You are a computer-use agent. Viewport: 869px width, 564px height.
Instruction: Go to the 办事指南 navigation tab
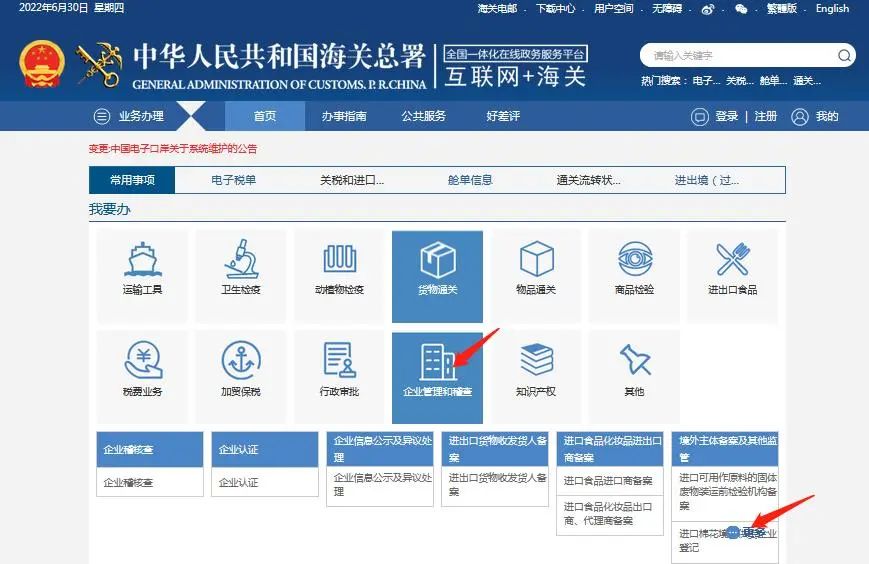344,116
